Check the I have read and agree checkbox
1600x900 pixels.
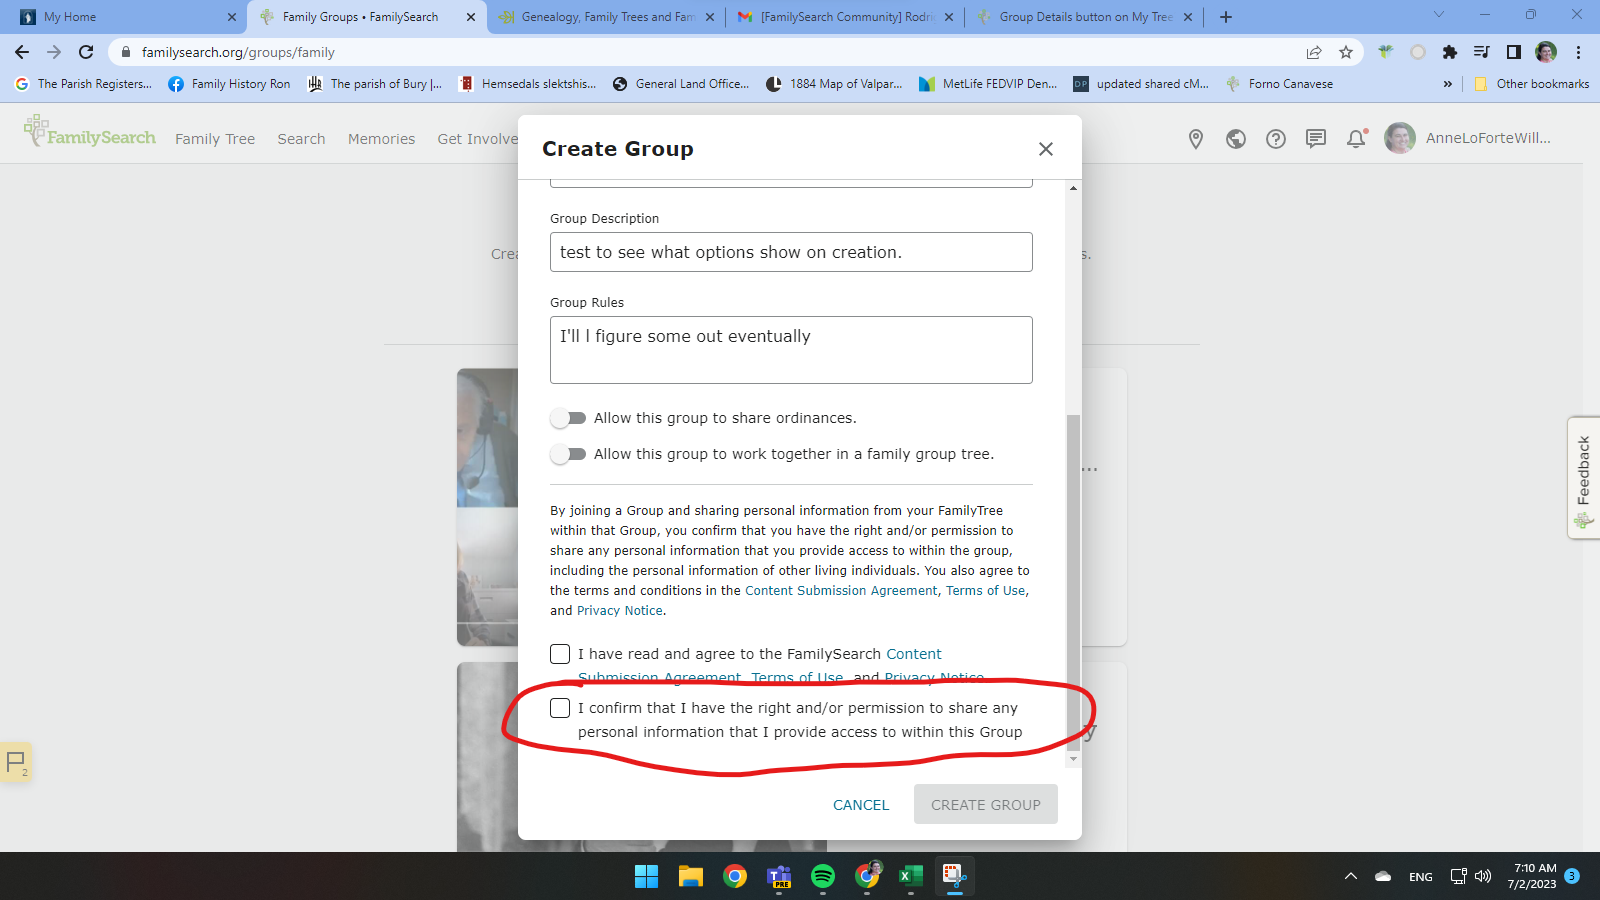(560, 654)
